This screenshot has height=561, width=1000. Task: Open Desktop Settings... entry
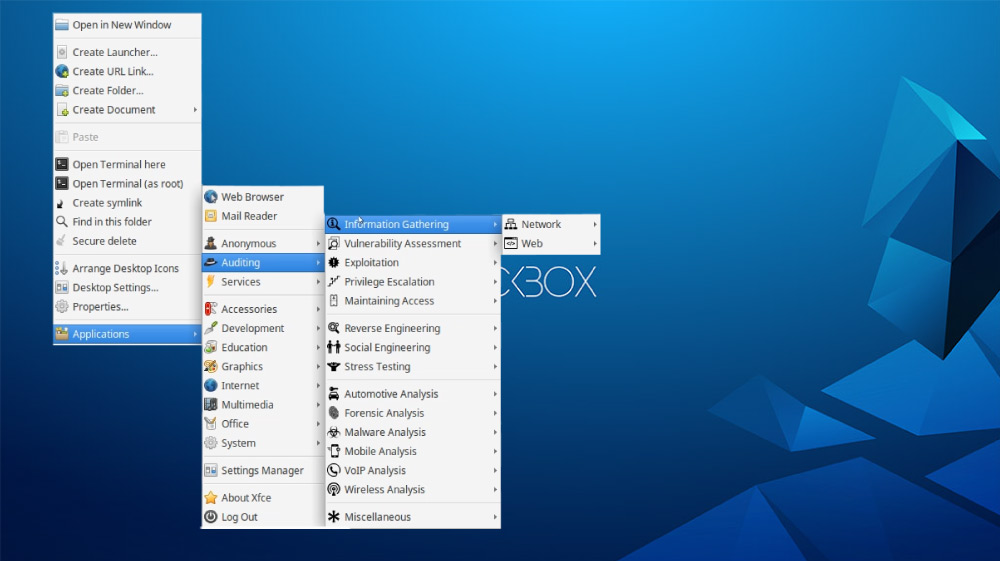[x=115, y=288]
